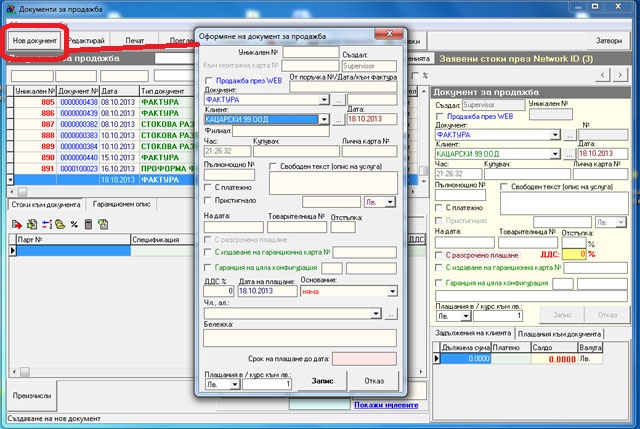Screen dimensions: 640x429
Task: Enable С издаване на гаранционна карта № in dialog
Action: (x=208, y=252)
